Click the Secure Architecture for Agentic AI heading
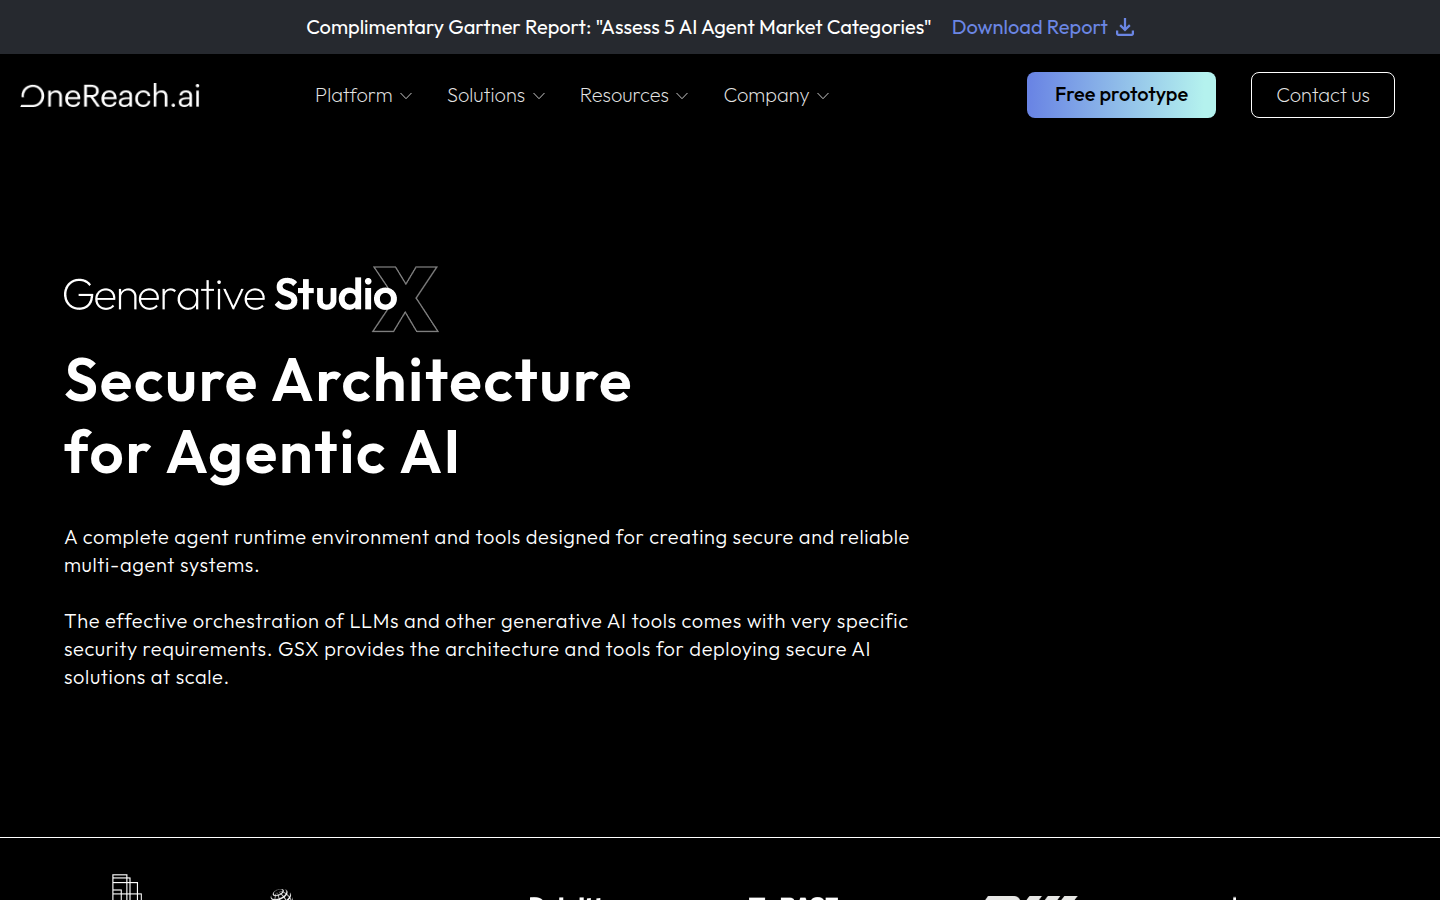Image resolution: width=1440 pixels, height=900 pixels. 348,416
